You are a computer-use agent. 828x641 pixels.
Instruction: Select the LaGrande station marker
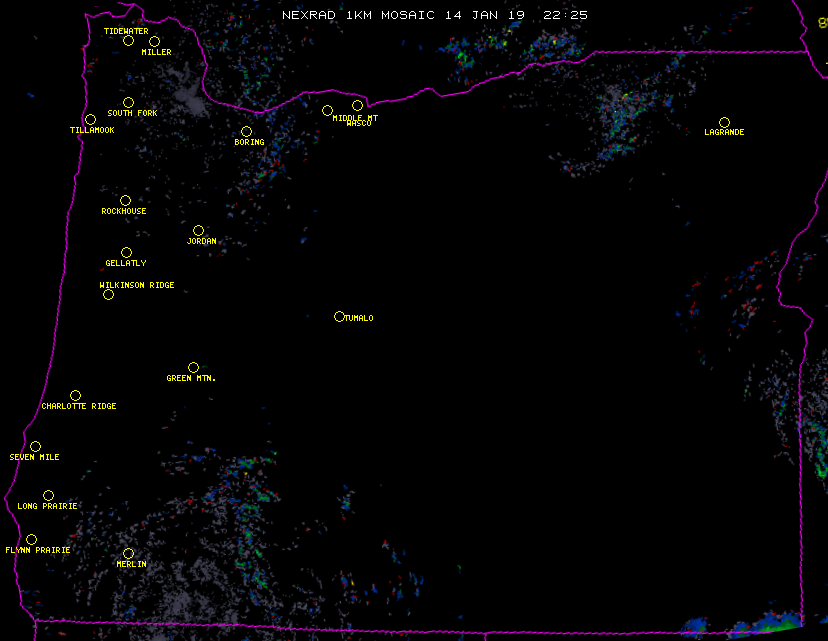point(724,122)
